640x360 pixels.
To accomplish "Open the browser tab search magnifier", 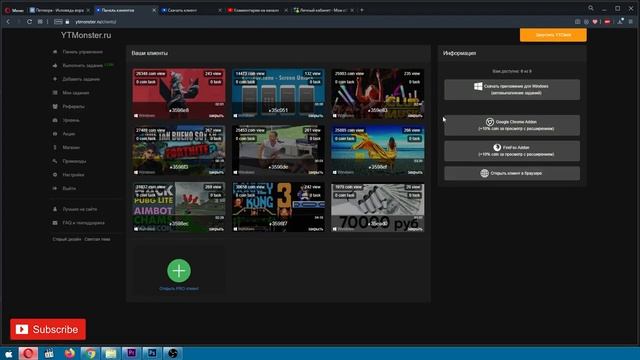I will click(x=591, y=8).
